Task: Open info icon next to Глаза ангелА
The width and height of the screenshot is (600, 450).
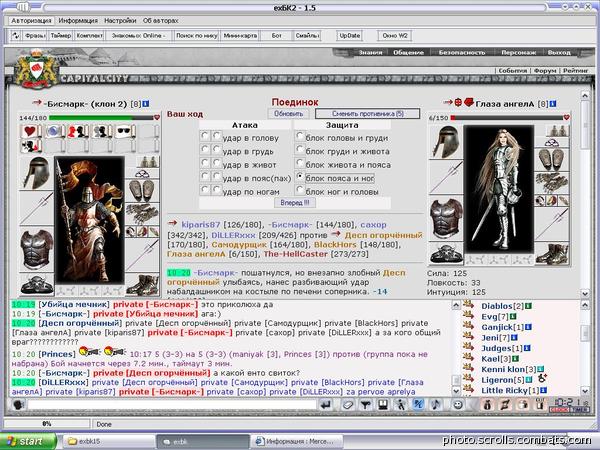Action: (x=553, y=103)
